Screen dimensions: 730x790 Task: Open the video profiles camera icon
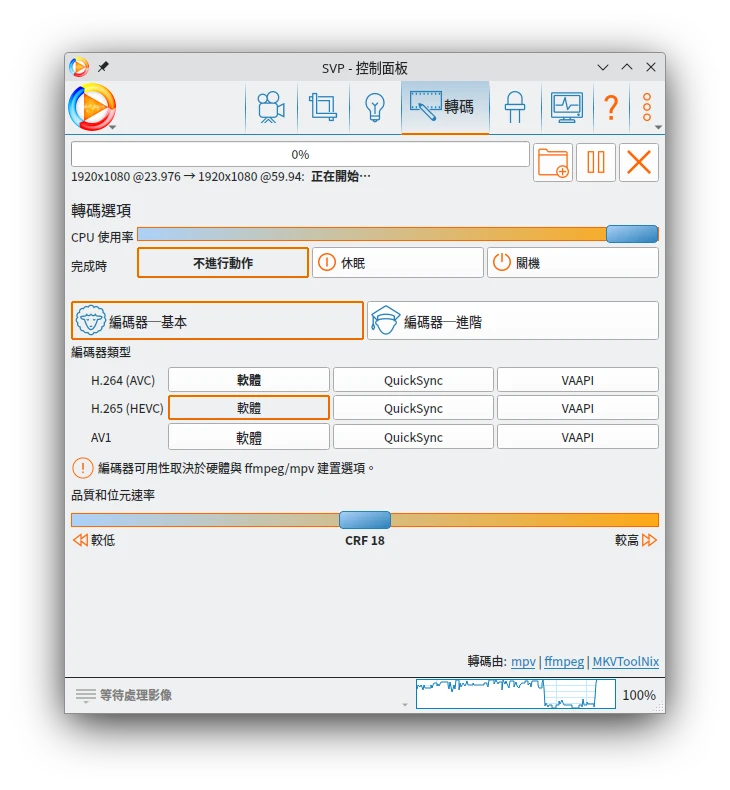click(x=270, y=107)
